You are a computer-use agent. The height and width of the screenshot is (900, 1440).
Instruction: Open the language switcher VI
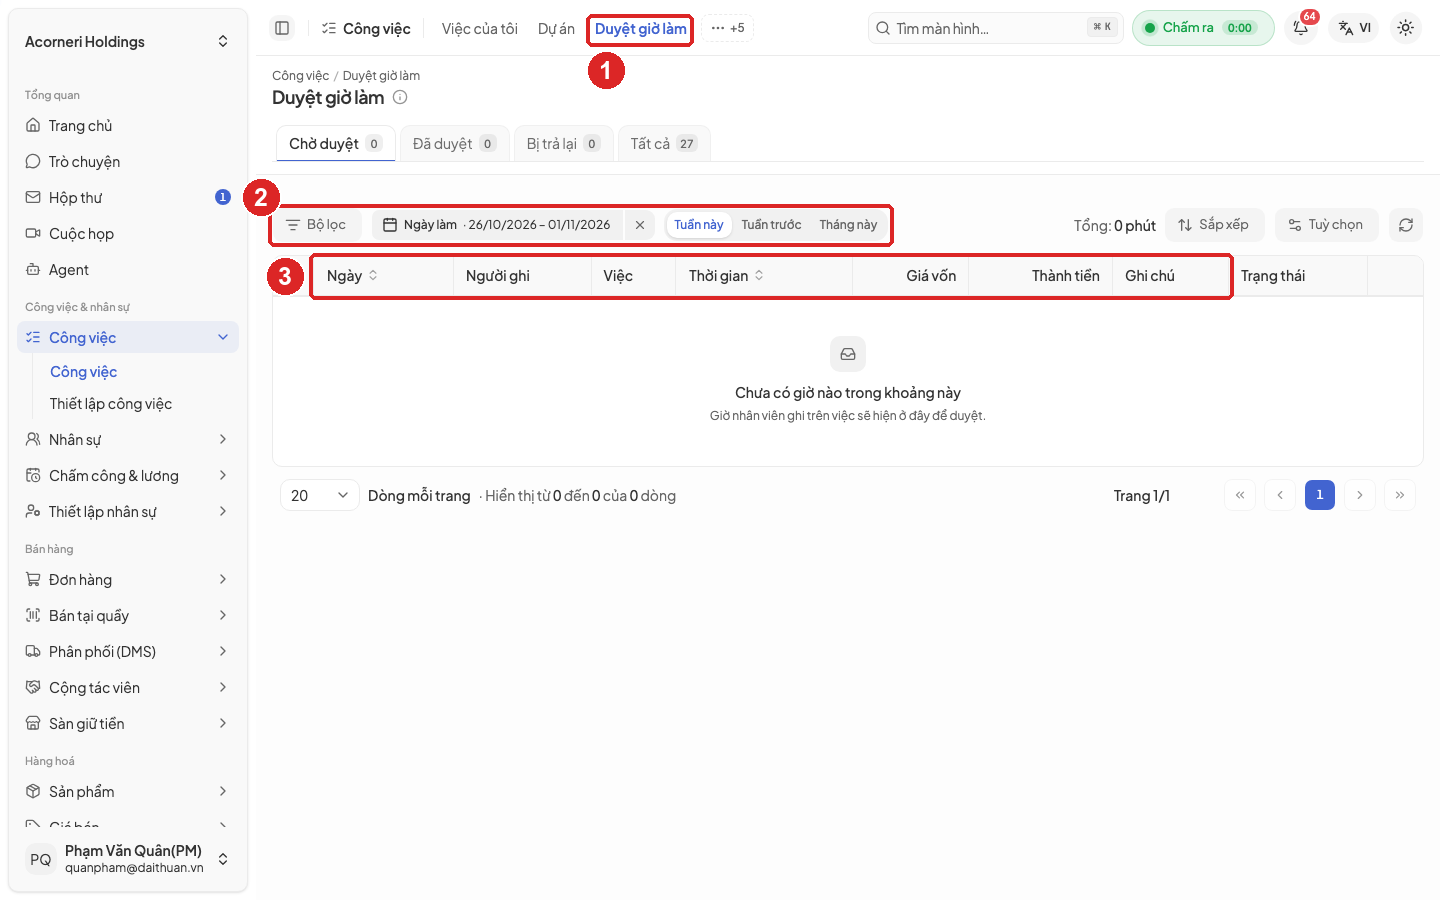tap(1355, 28)
